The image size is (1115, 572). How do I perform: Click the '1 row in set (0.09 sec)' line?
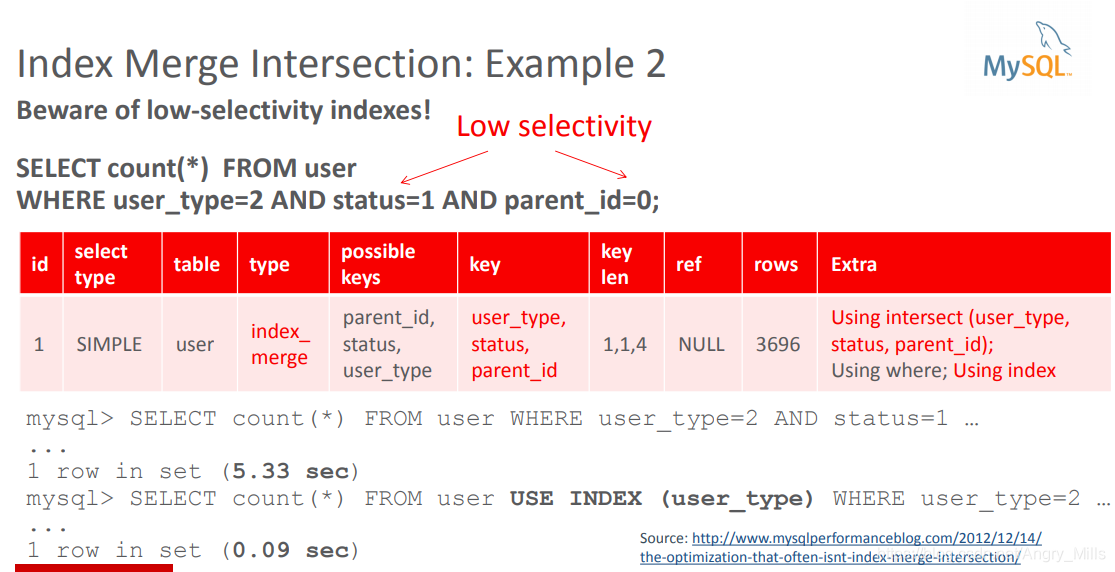click(x=193, y=551)
